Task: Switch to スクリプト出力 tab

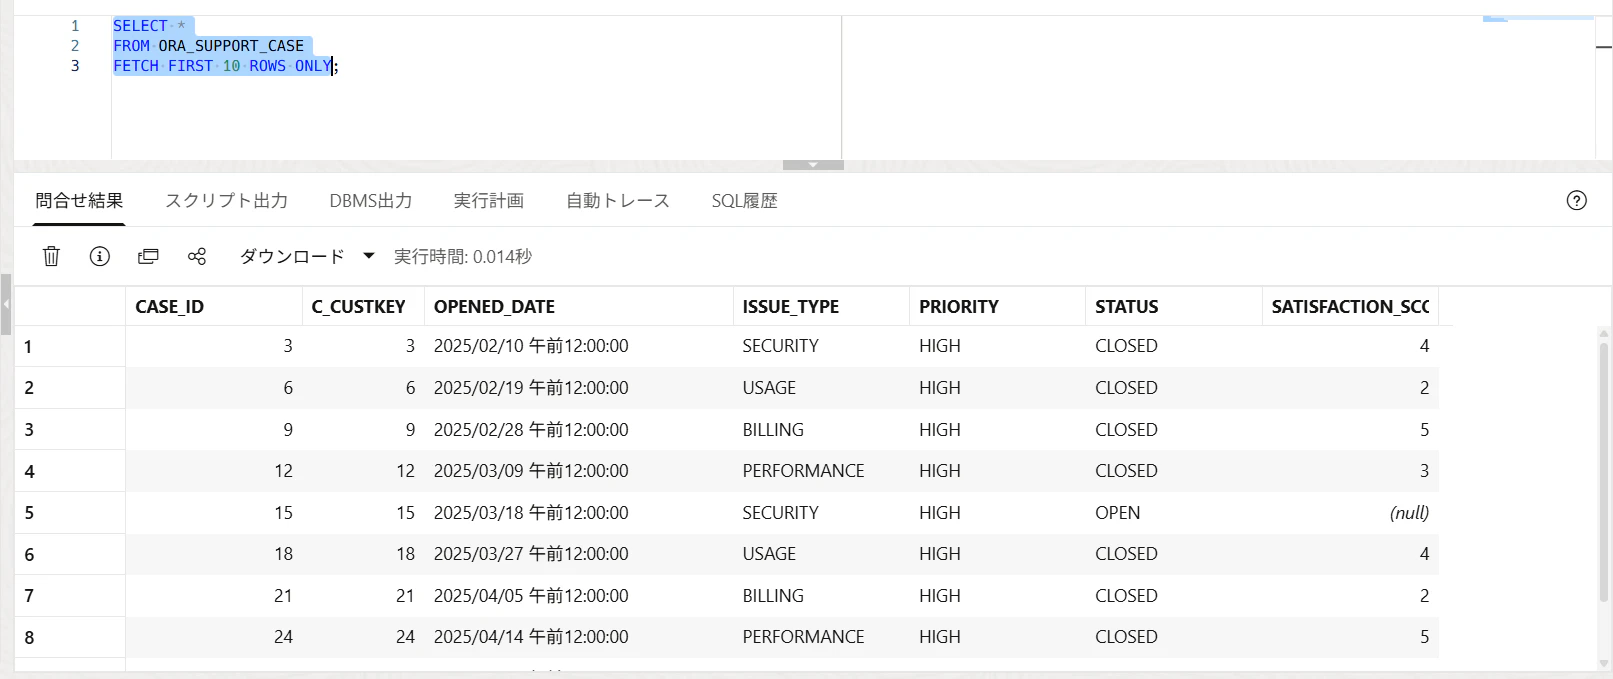Action: click(227, 201)
